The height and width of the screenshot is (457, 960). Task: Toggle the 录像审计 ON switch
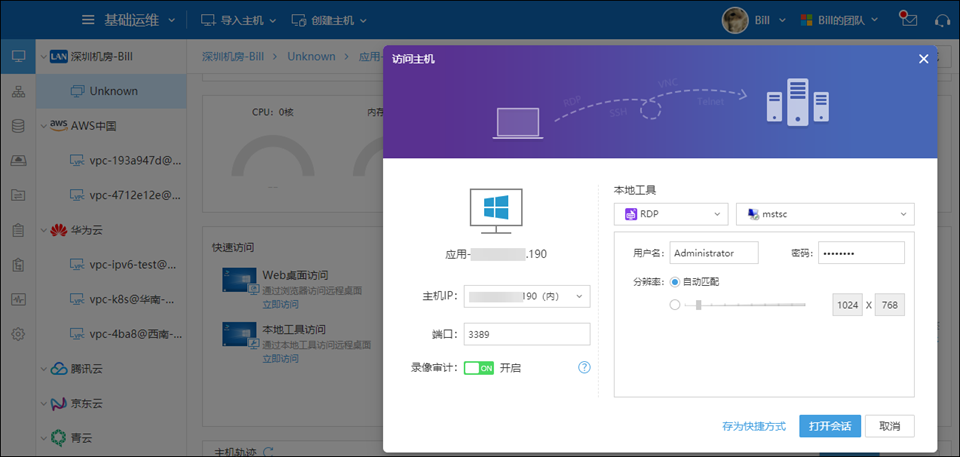coord(479,368)
